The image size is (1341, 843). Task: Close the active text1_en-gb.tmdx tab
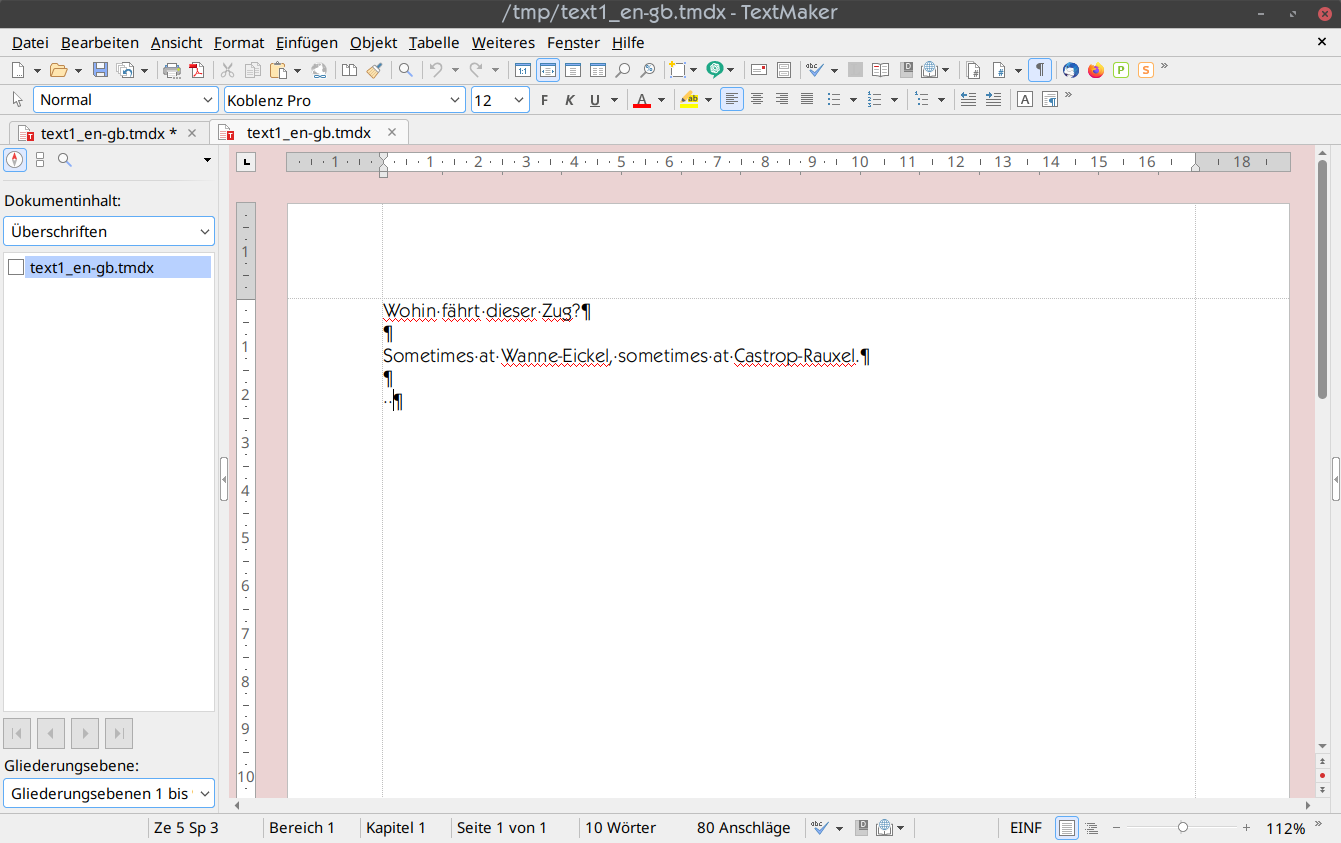pyautogui.click(x=392, y=132)
